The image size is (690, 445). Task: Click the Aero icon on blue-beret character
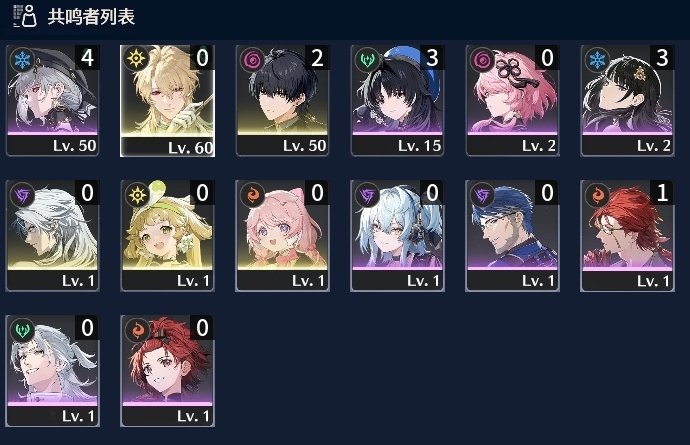[367, 60]
